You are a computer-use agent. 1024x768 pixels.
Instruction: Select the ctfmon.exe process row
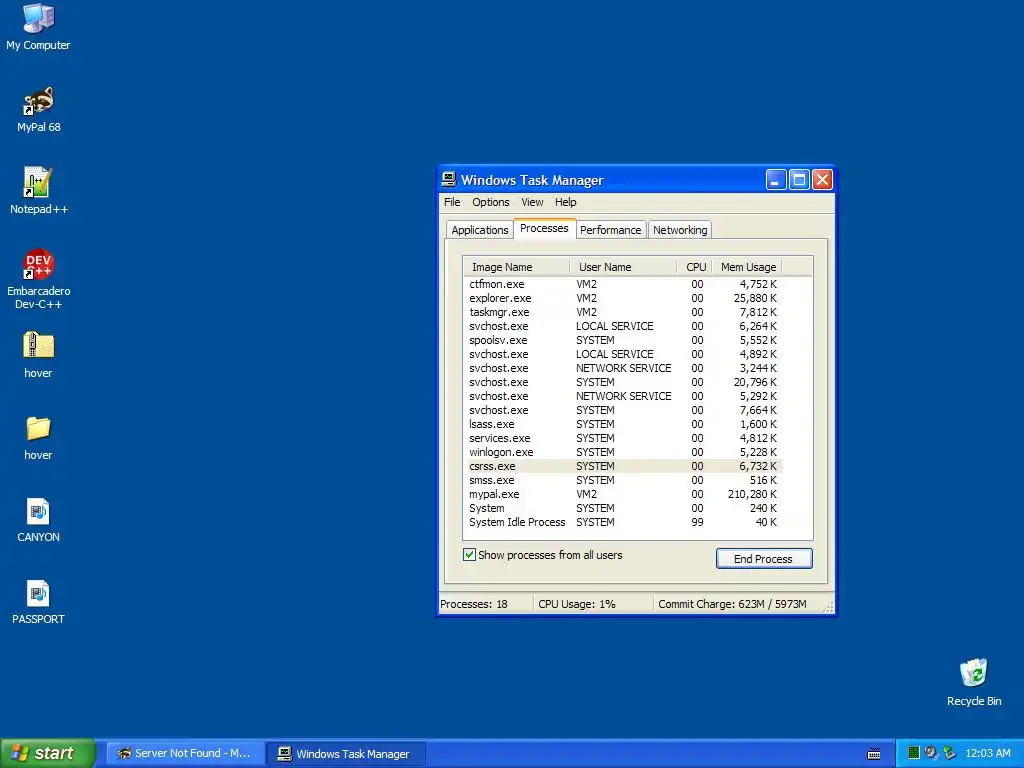pyautogui.click(x=624, y=284)
